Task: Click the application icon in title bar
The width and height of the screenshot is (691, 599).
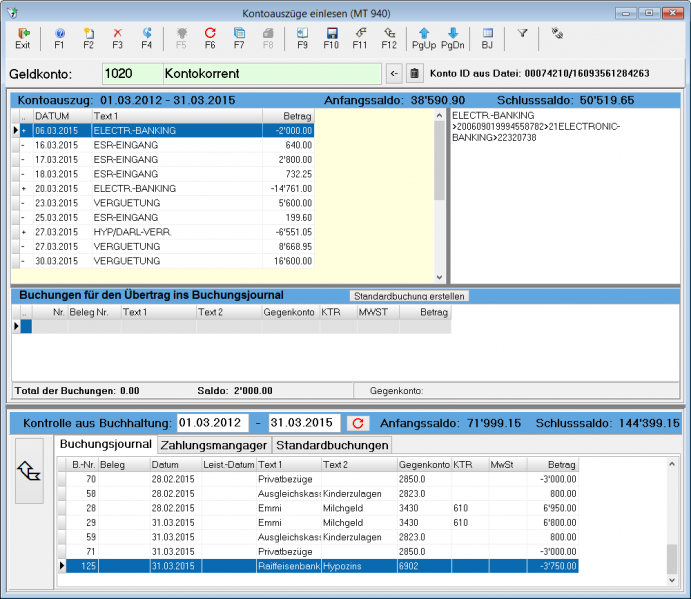Action: click(13, 13)
